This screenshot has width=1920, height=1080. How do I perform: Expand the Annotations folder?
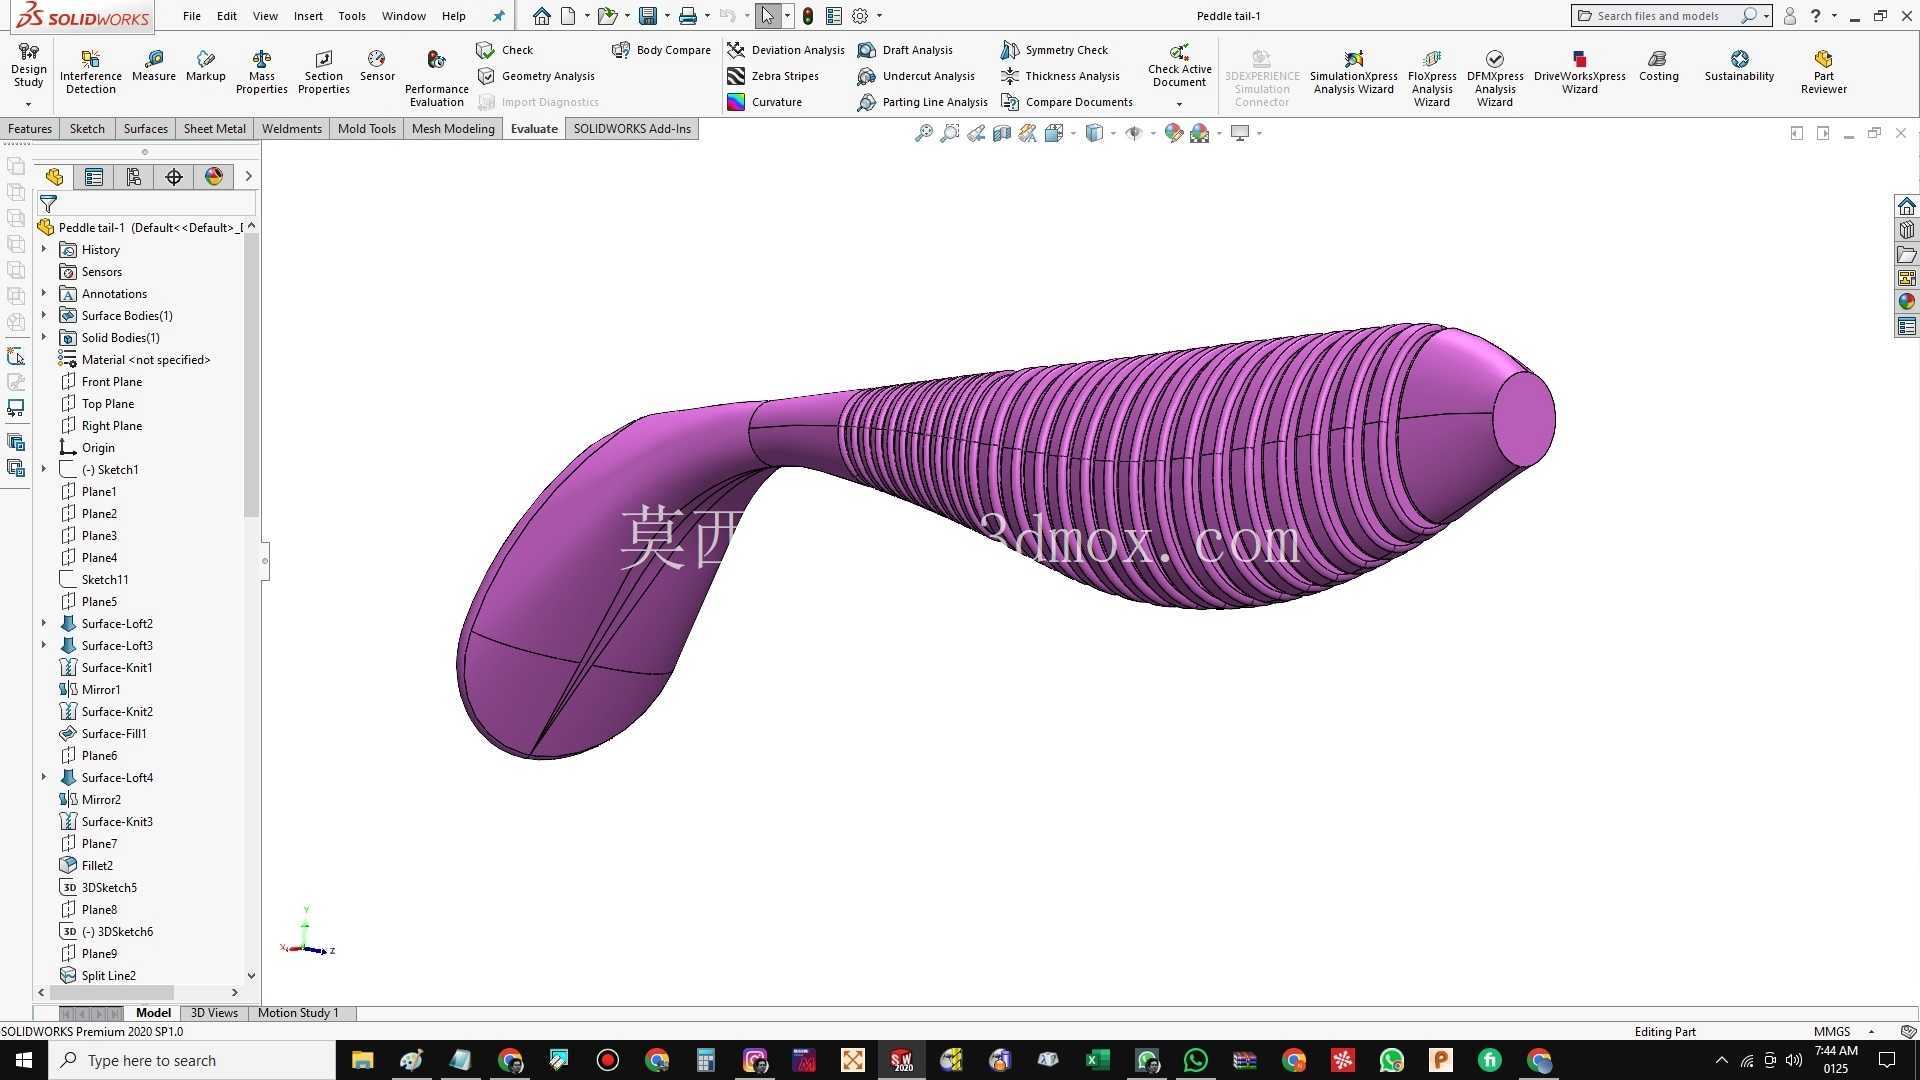[x=44, y=294]
